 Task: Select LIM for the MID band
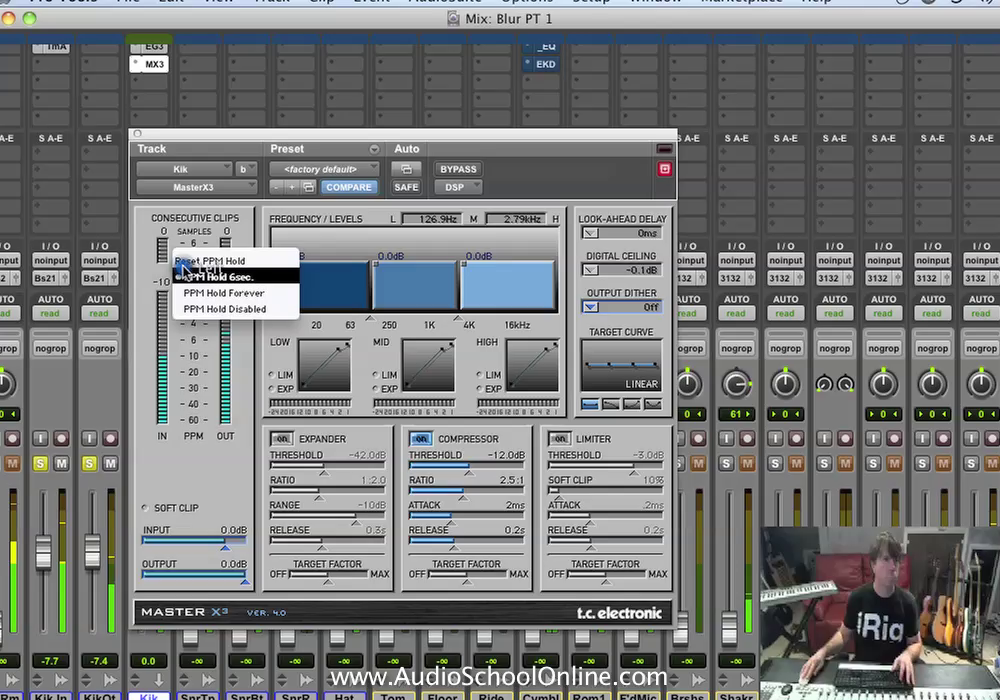click(376, 375)
